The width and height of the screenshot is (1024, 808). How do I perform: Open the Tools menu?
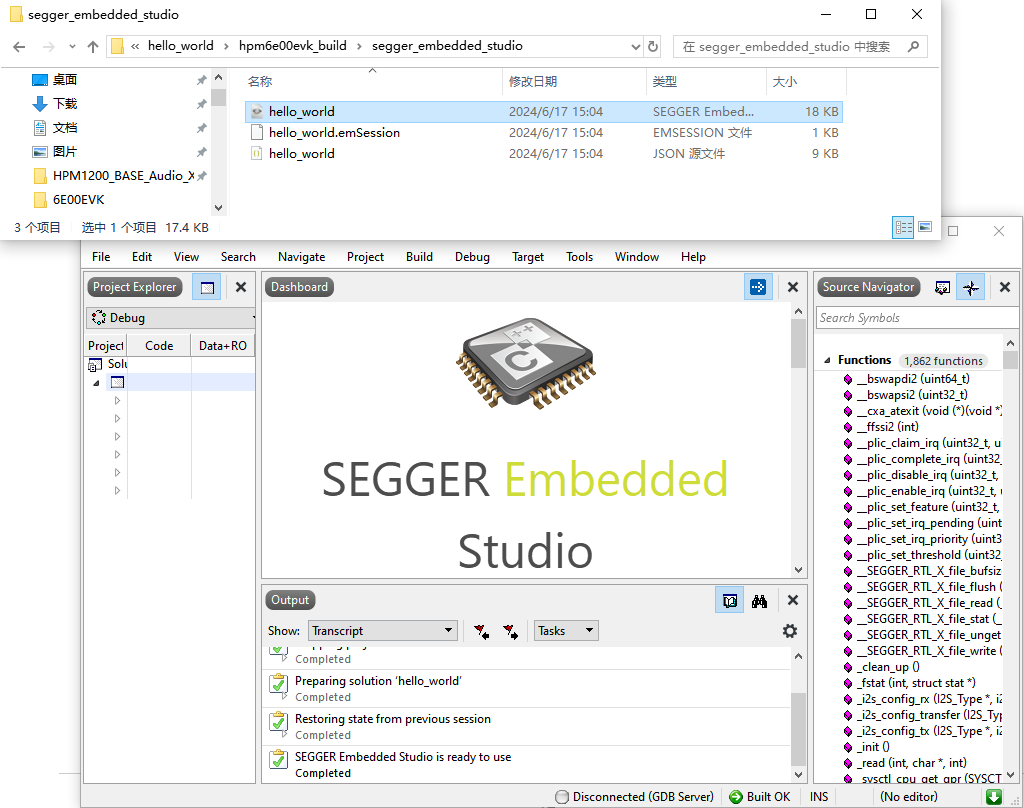(x=579, y=257)
